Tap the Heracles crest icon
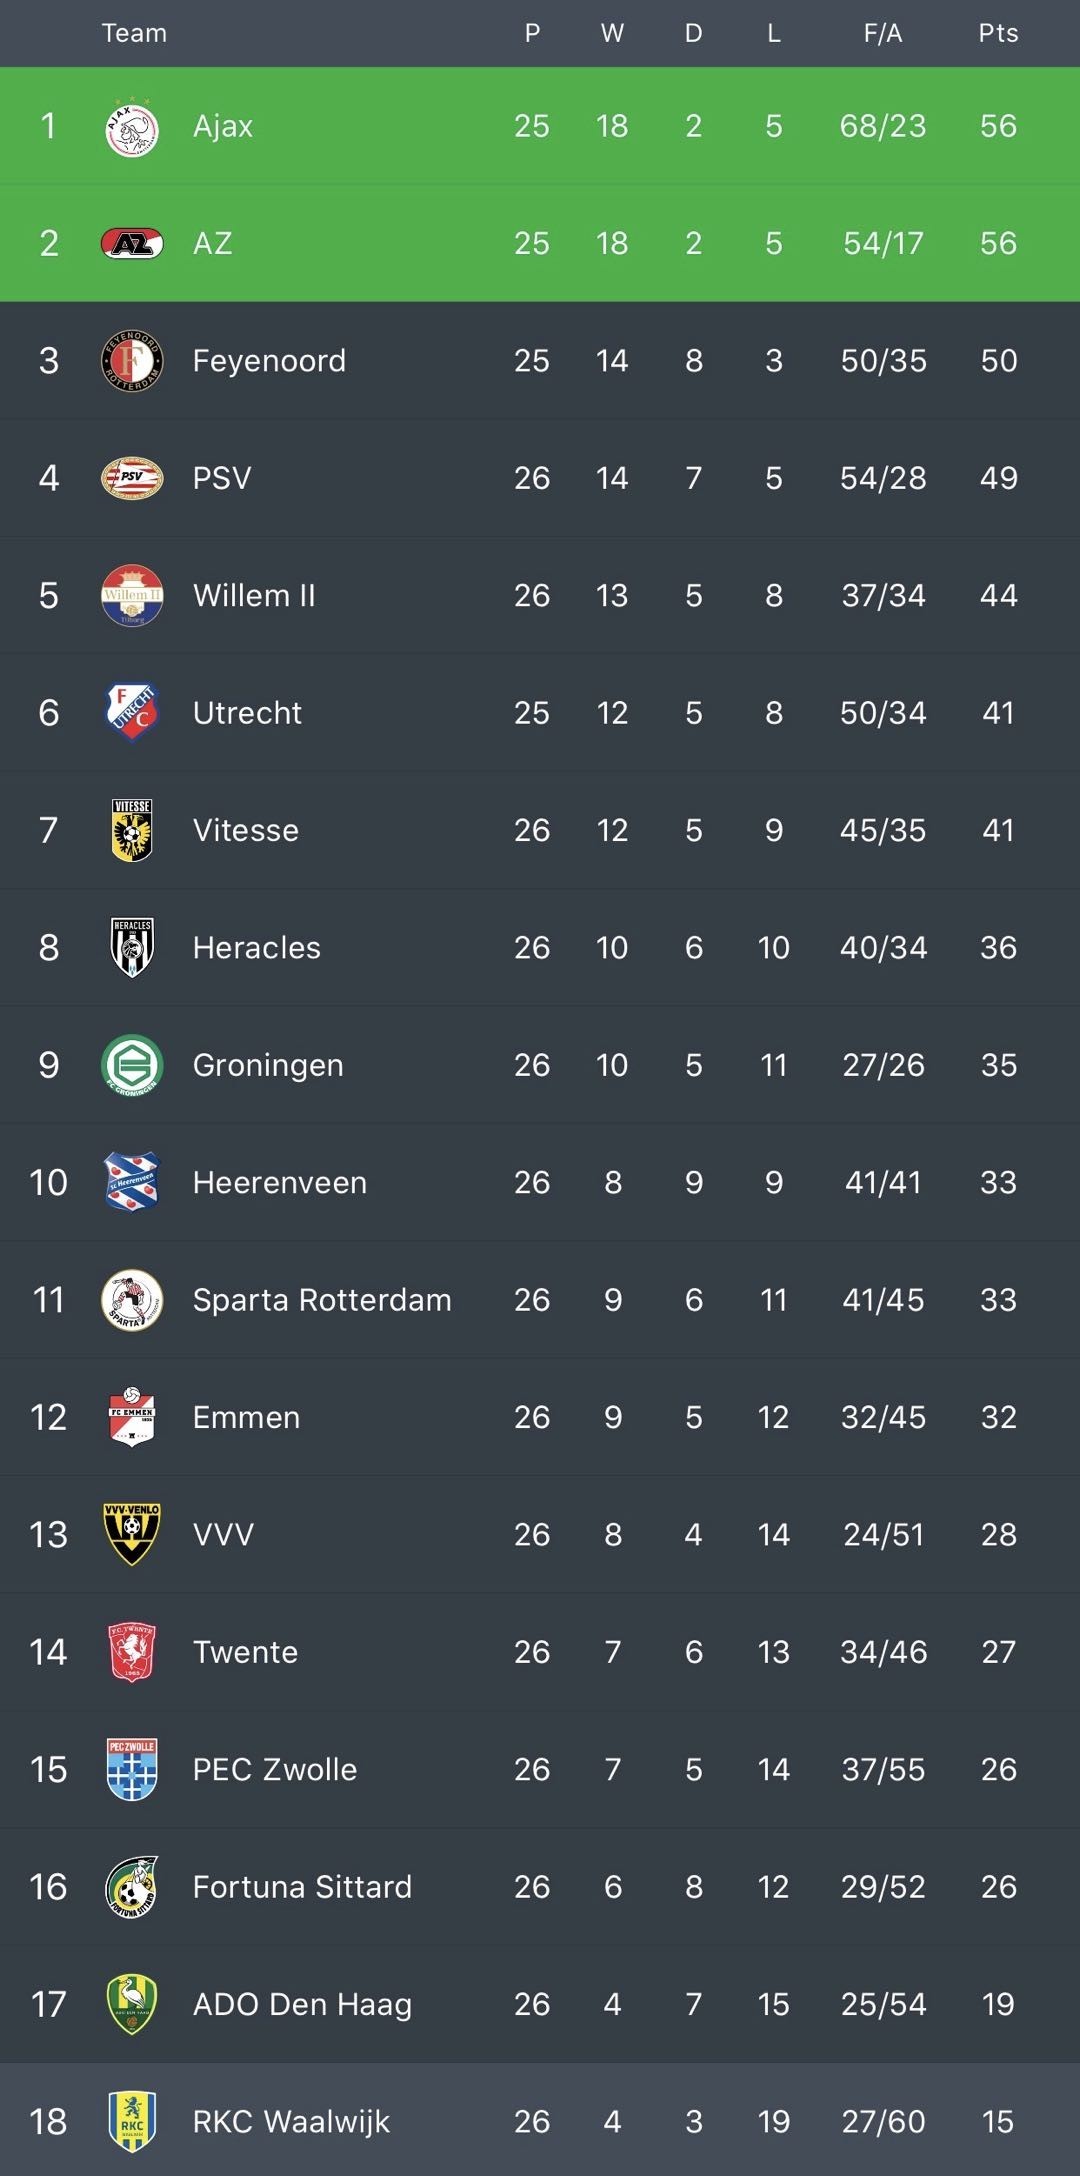This screenshot has height=2176, width=1080. (132, 947)
